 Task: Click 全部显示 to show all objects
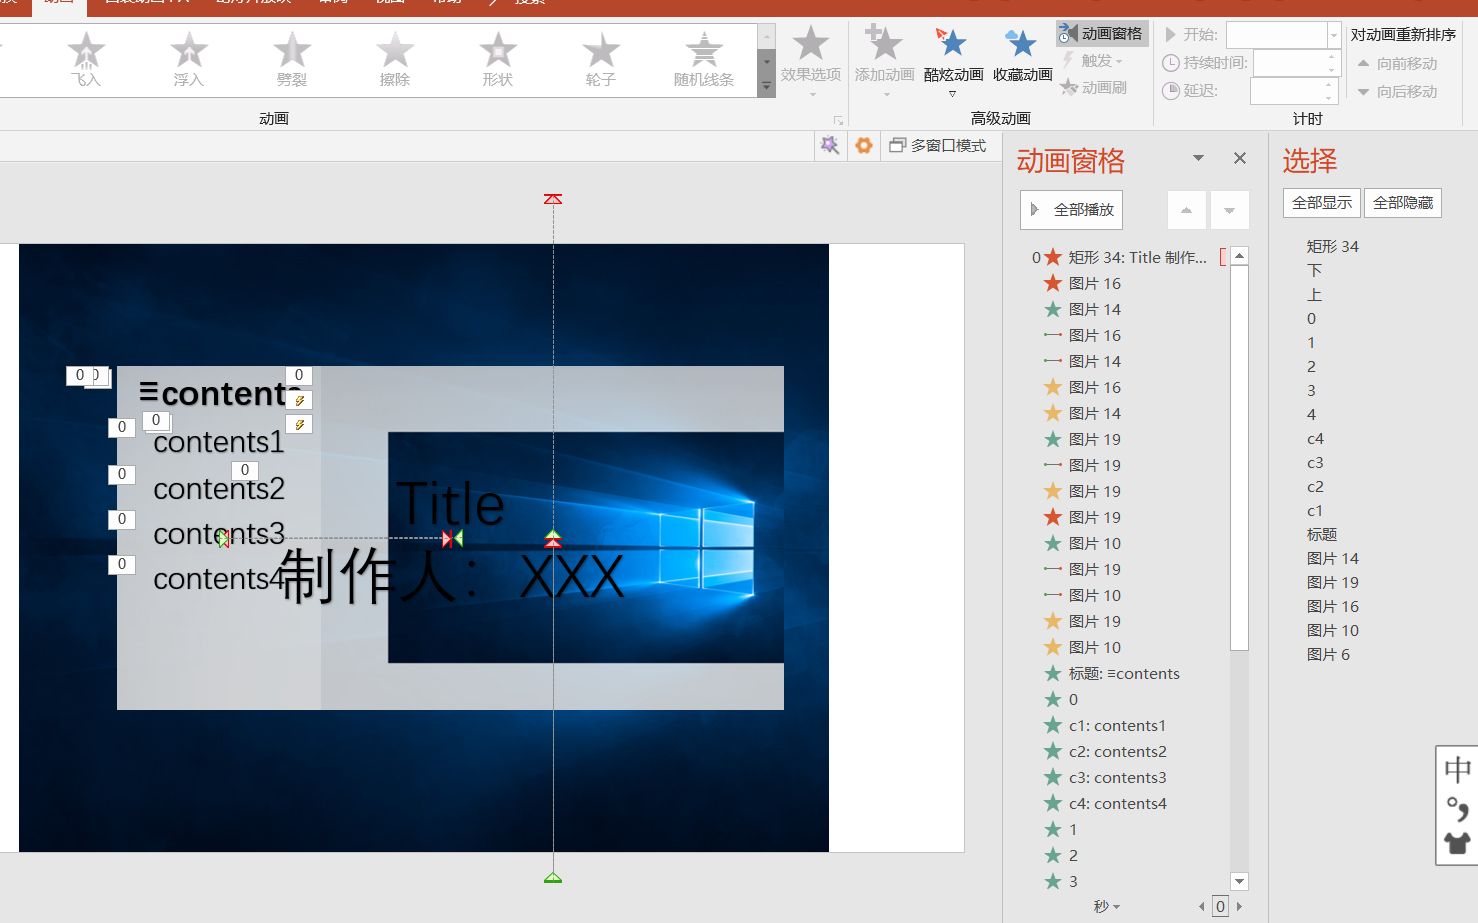tap(1321, 202)
